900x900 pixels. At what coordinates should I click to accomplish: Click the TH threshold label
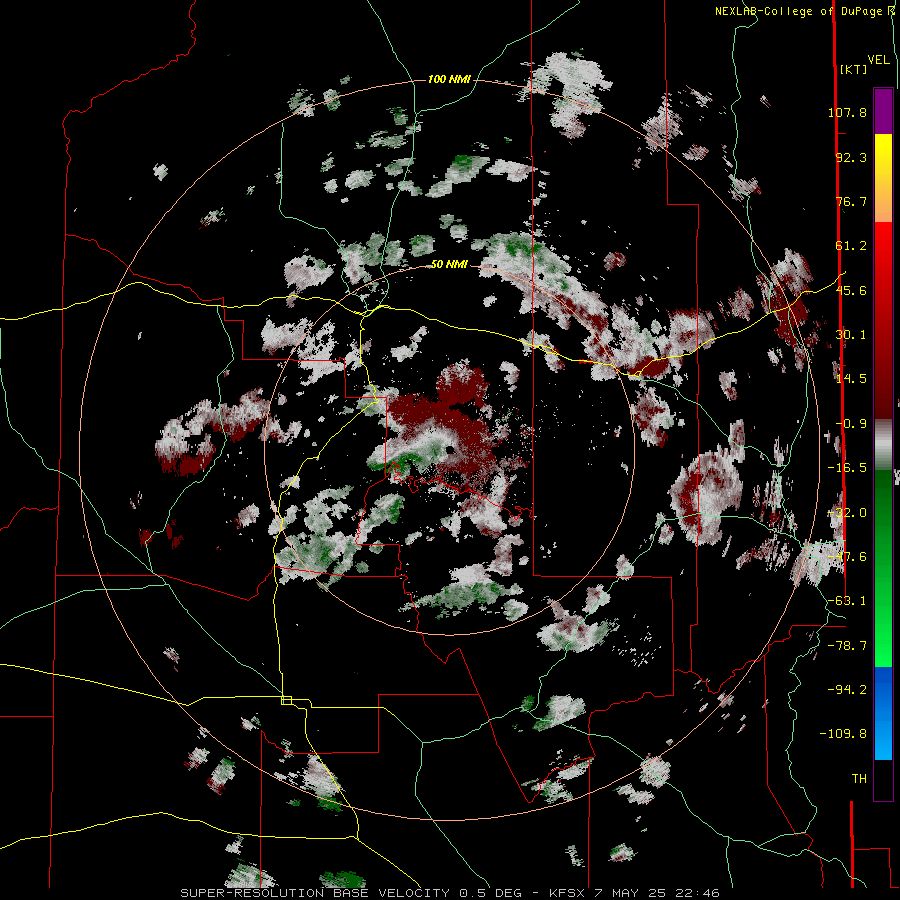point(859,778)
